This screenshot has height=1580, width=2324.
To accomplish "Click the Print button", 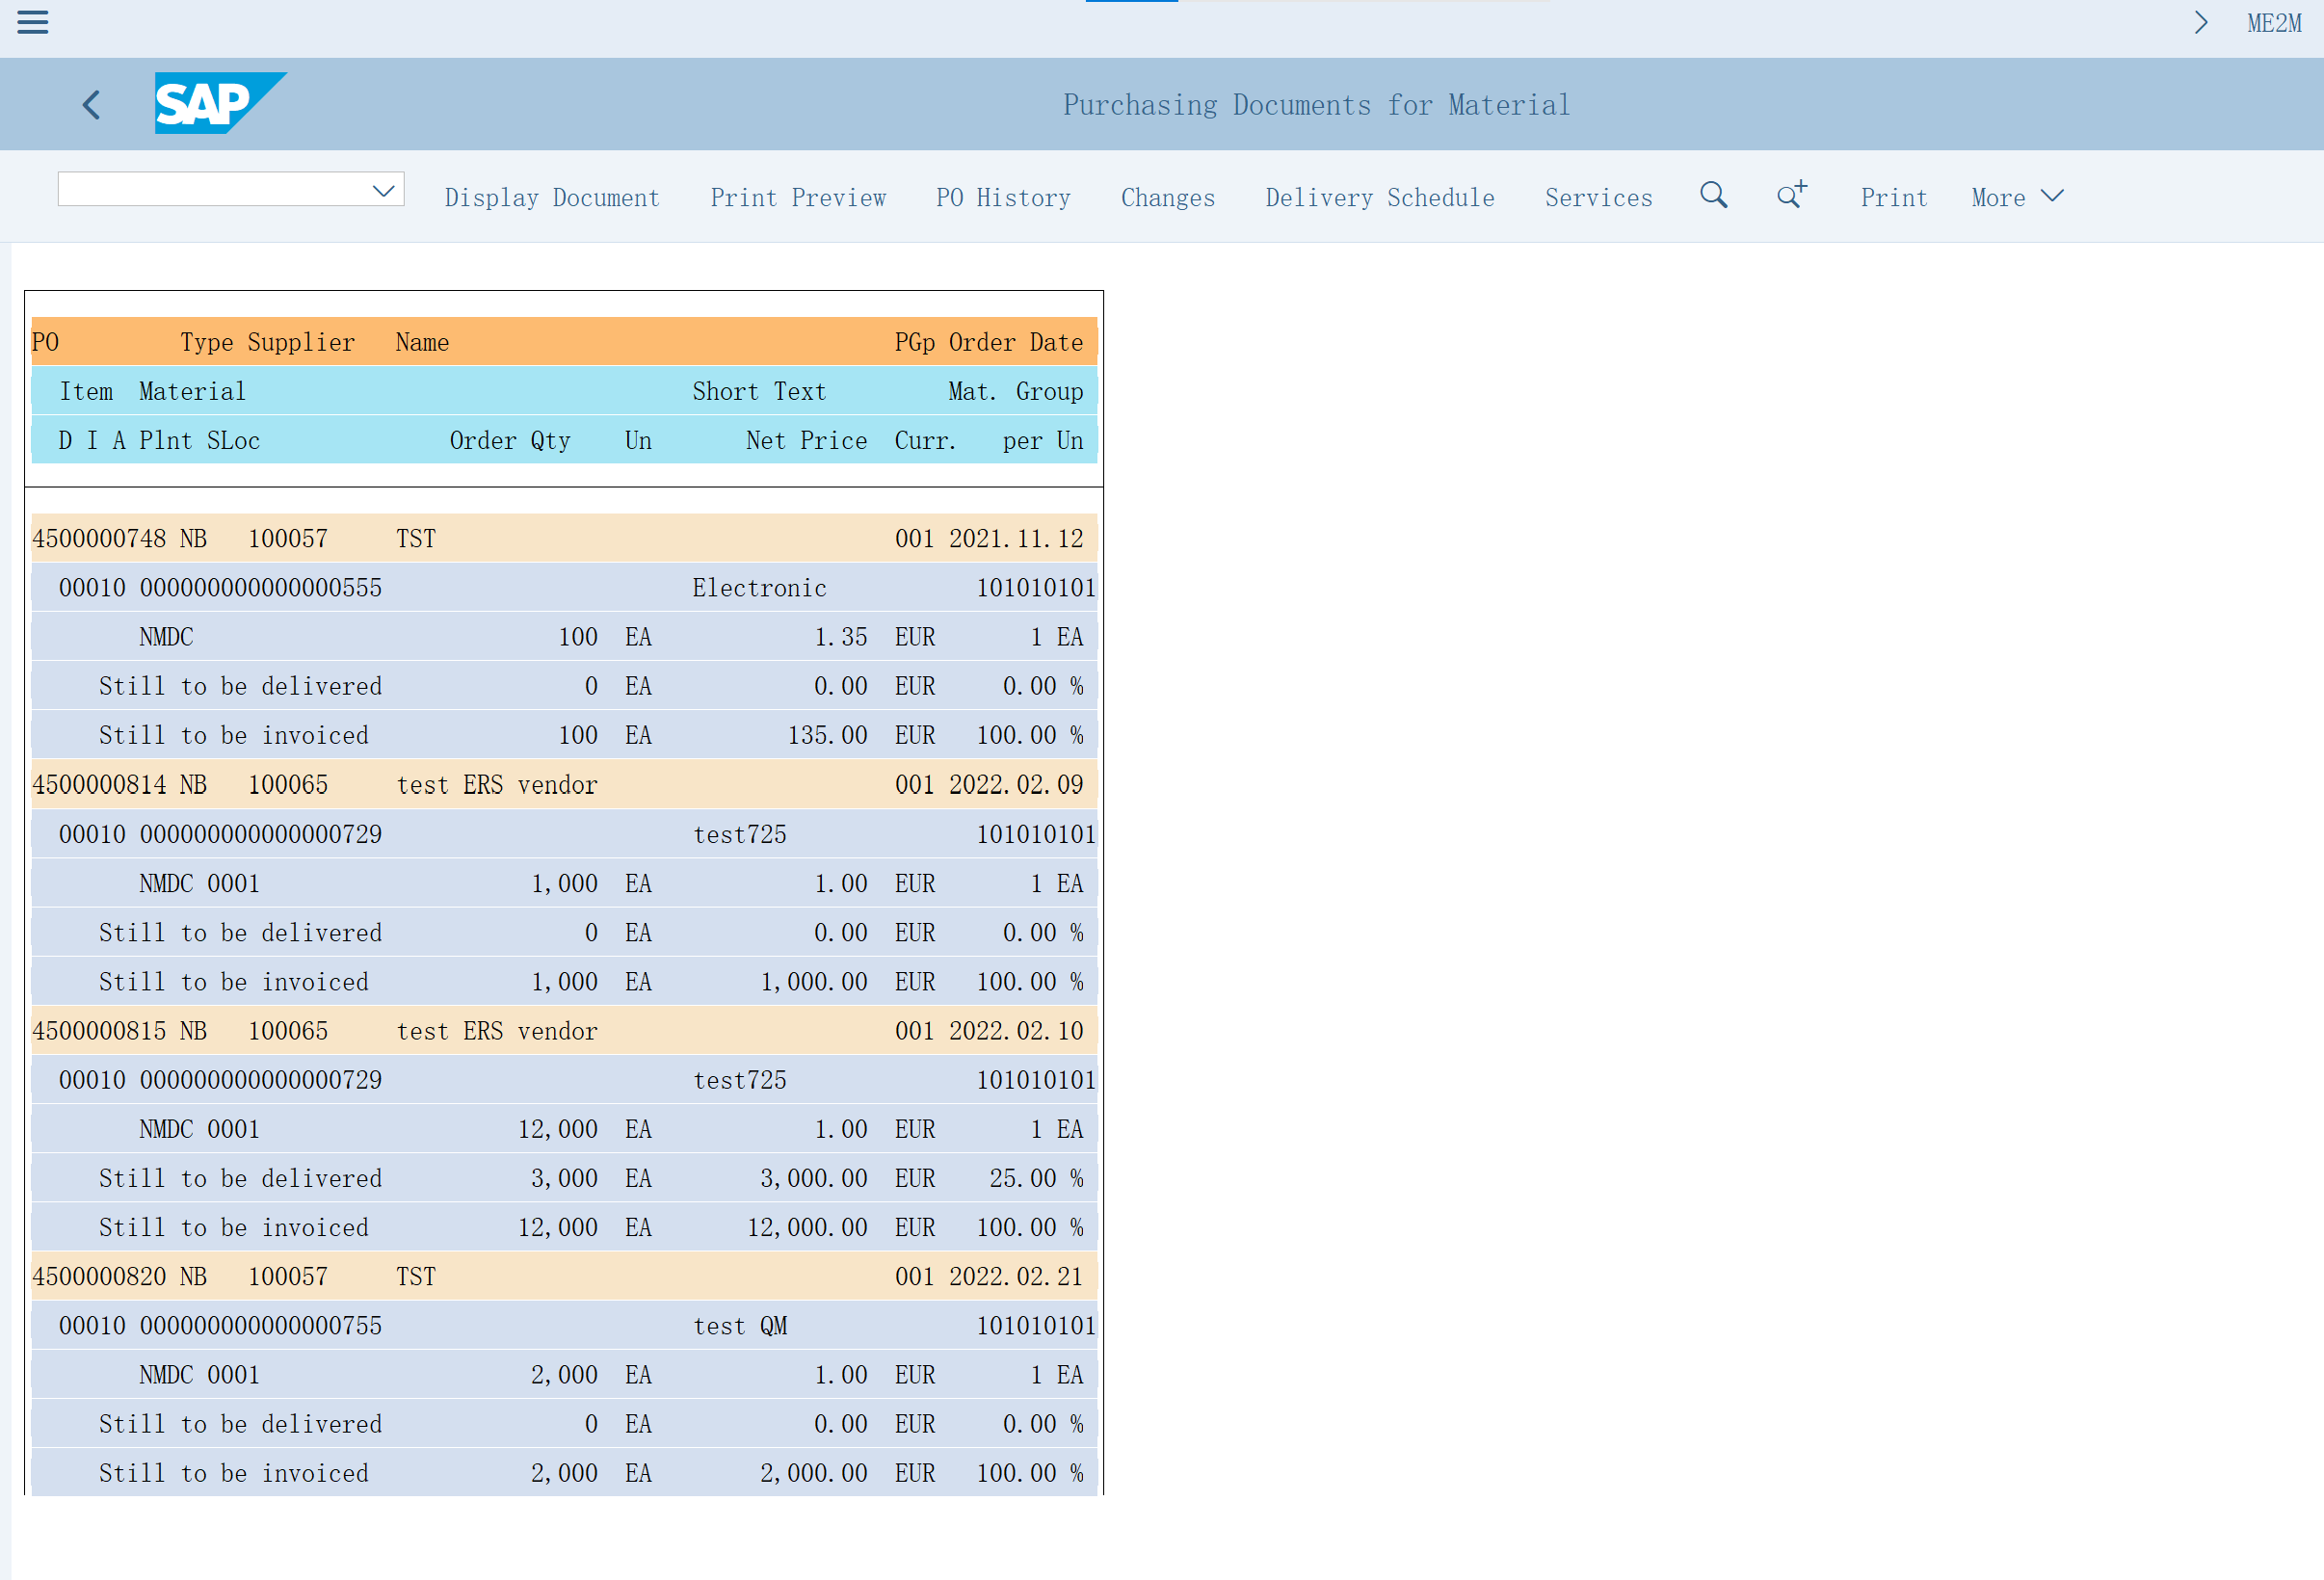I will [x=1893, y=198].
